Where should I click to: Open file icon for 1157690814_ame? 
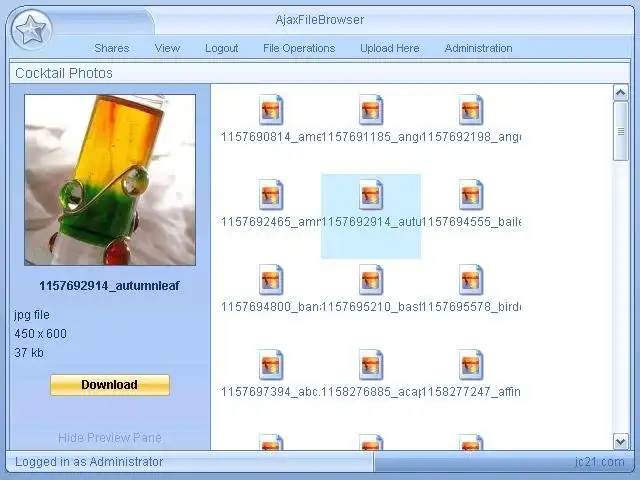pos(271,110)
